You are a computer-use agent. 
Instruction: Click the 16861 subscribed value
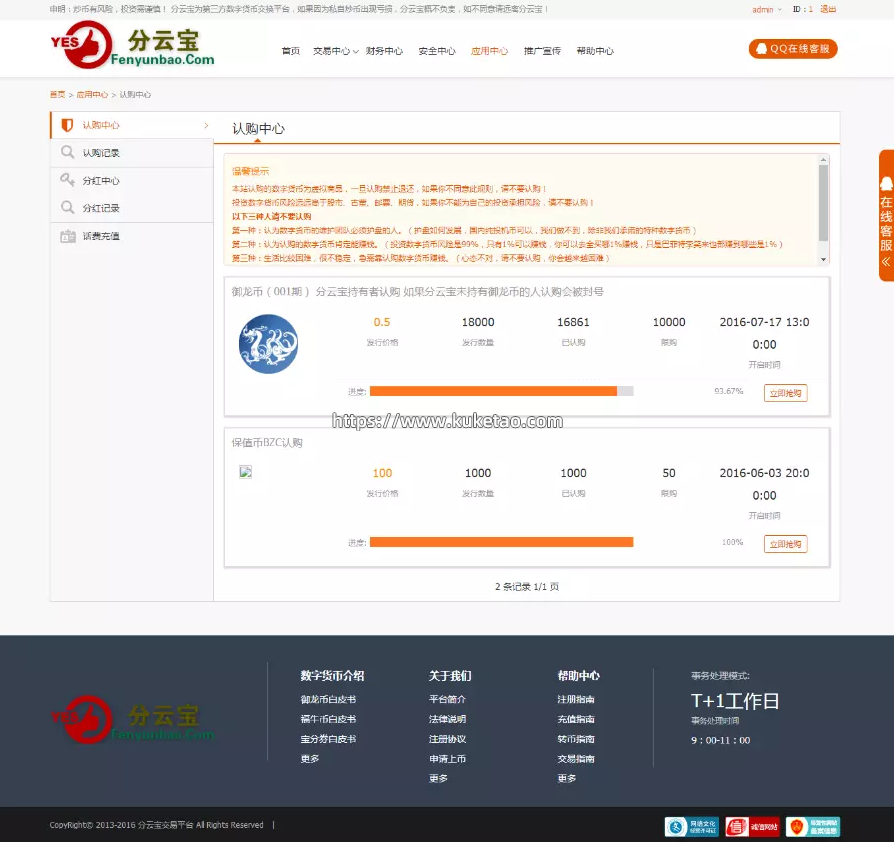573,322
